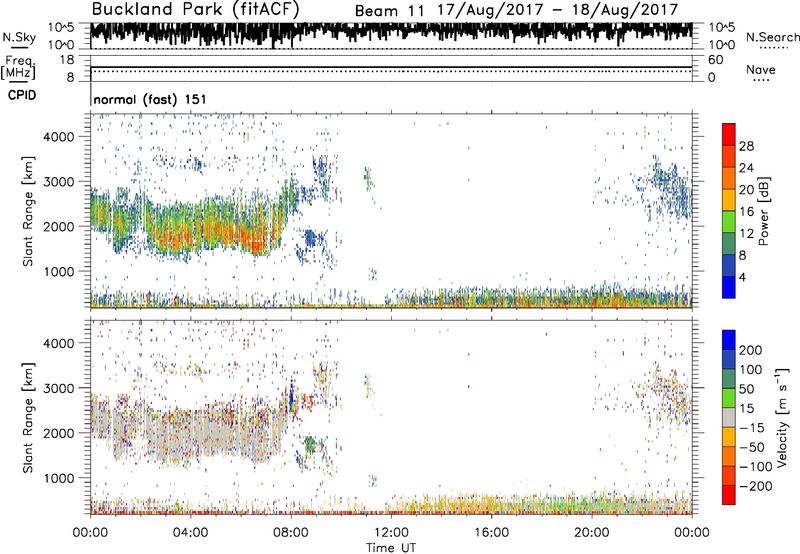Click the '16' tick on Power colorbar
This screenshot has height=554, width=800.
coord(746,212)
